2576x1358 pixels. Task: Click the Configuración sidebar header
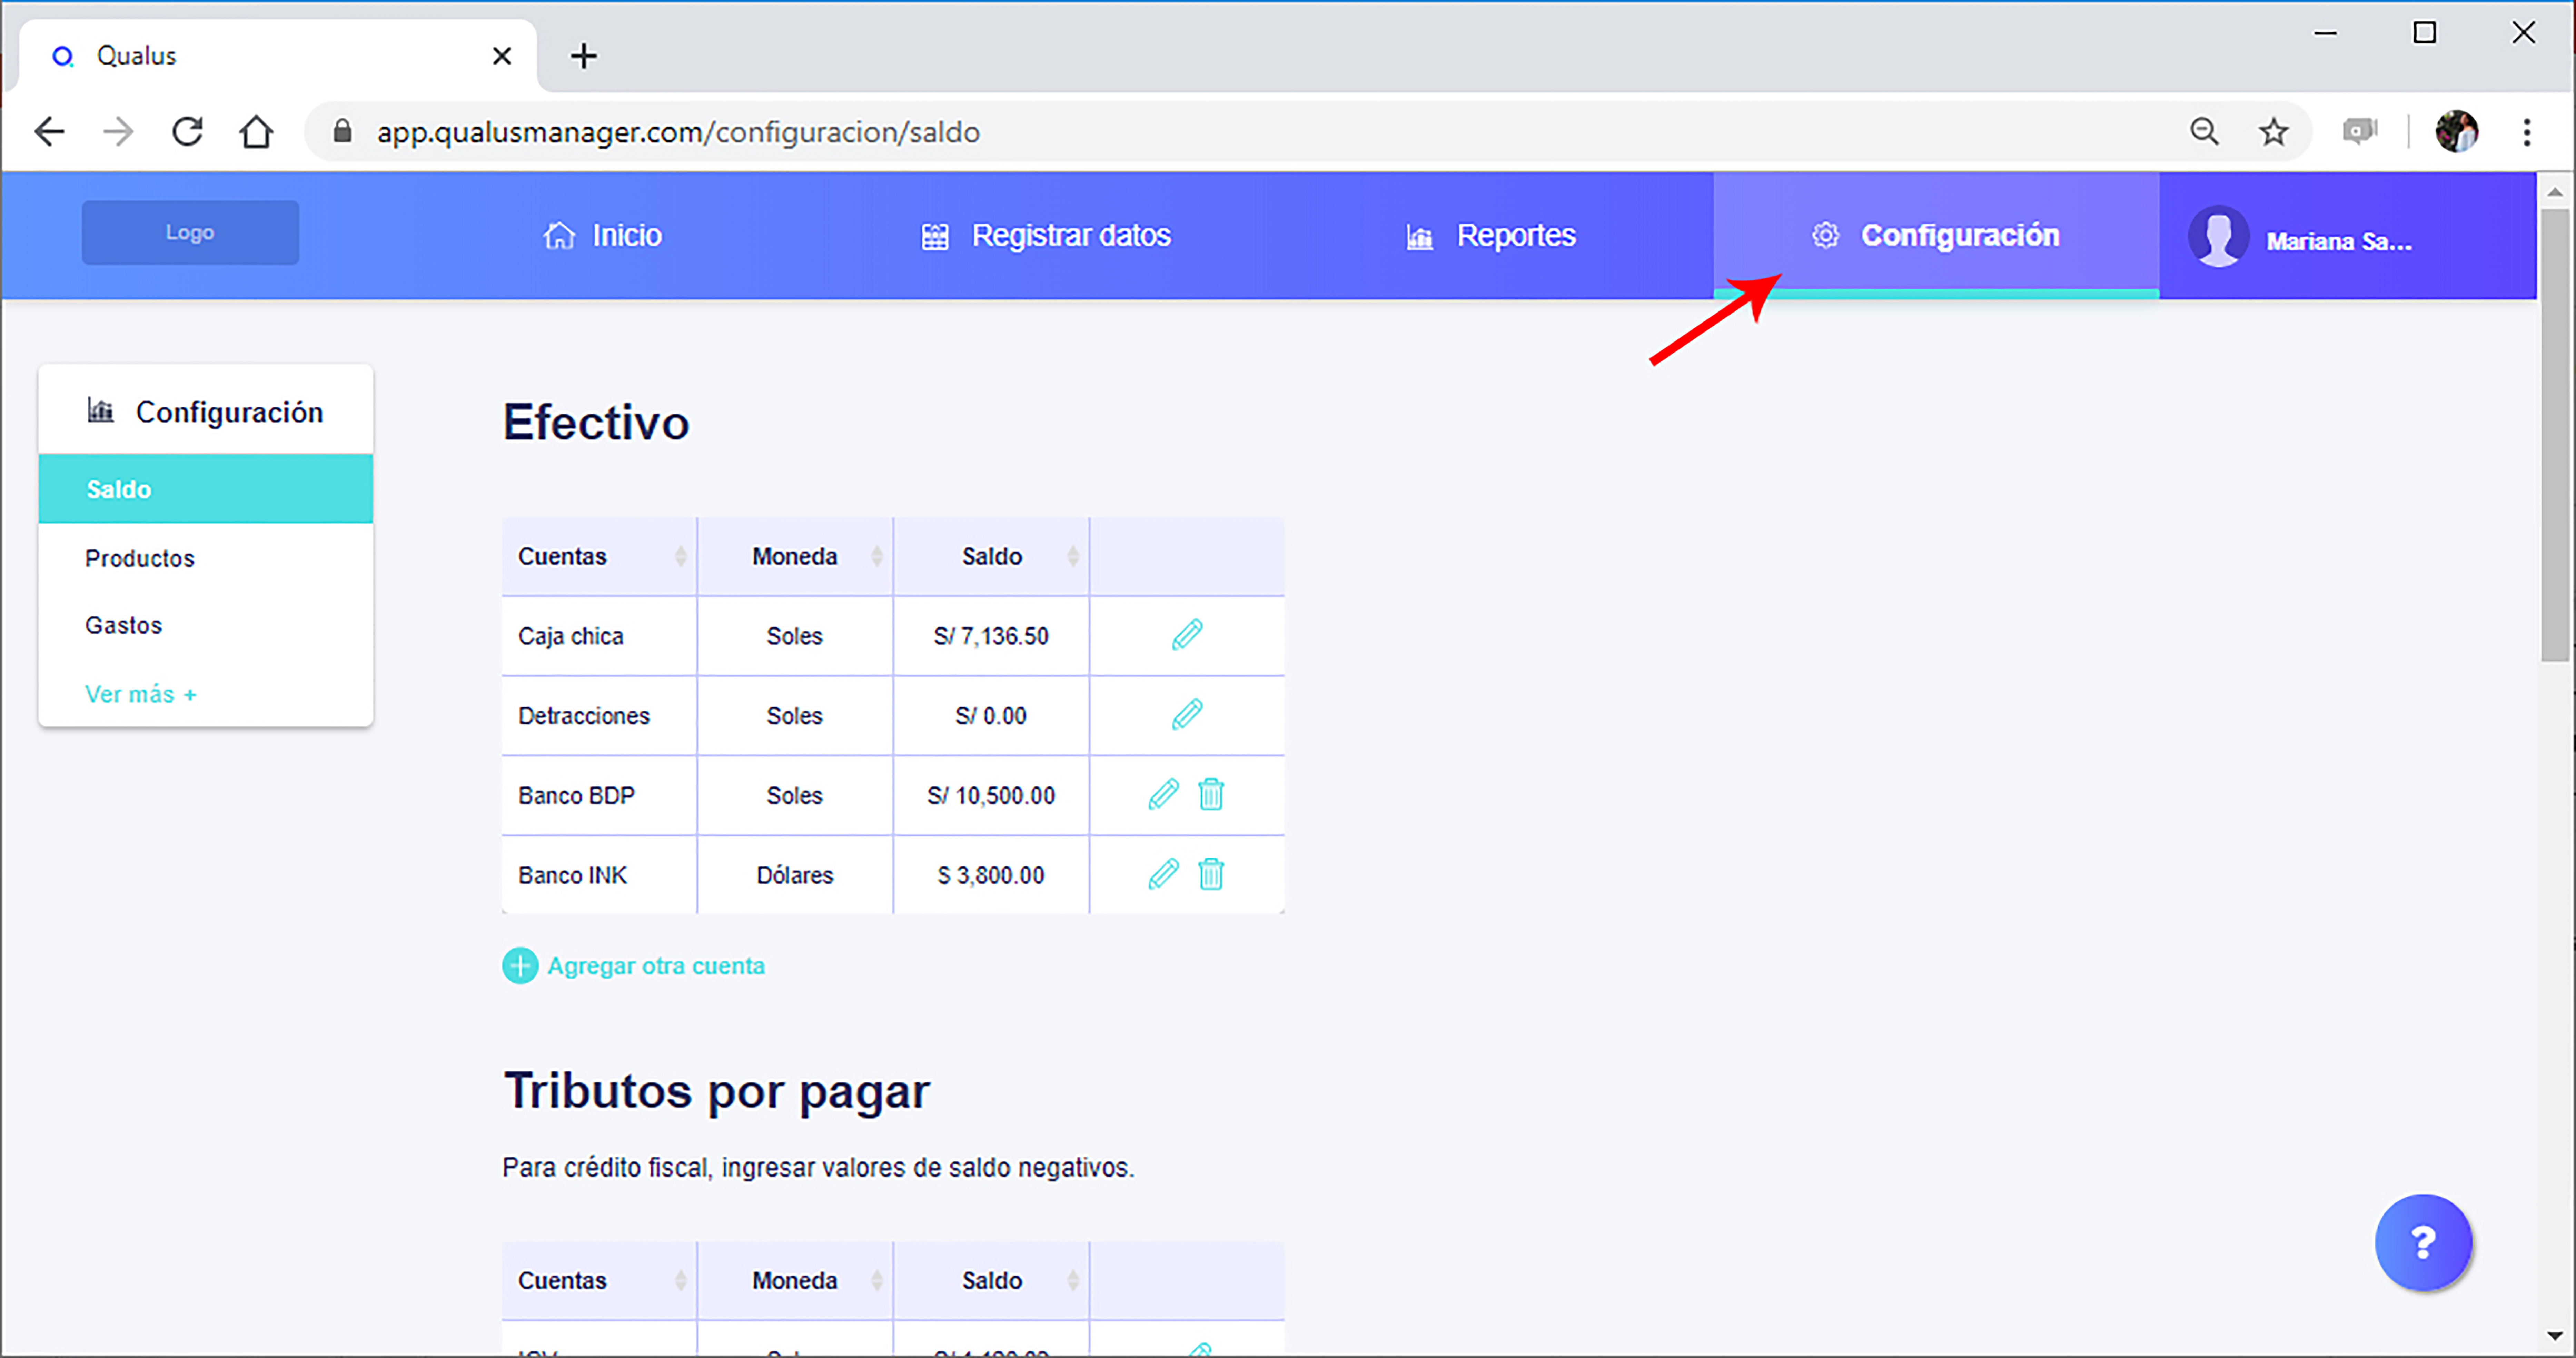click(x=206, y=411)
